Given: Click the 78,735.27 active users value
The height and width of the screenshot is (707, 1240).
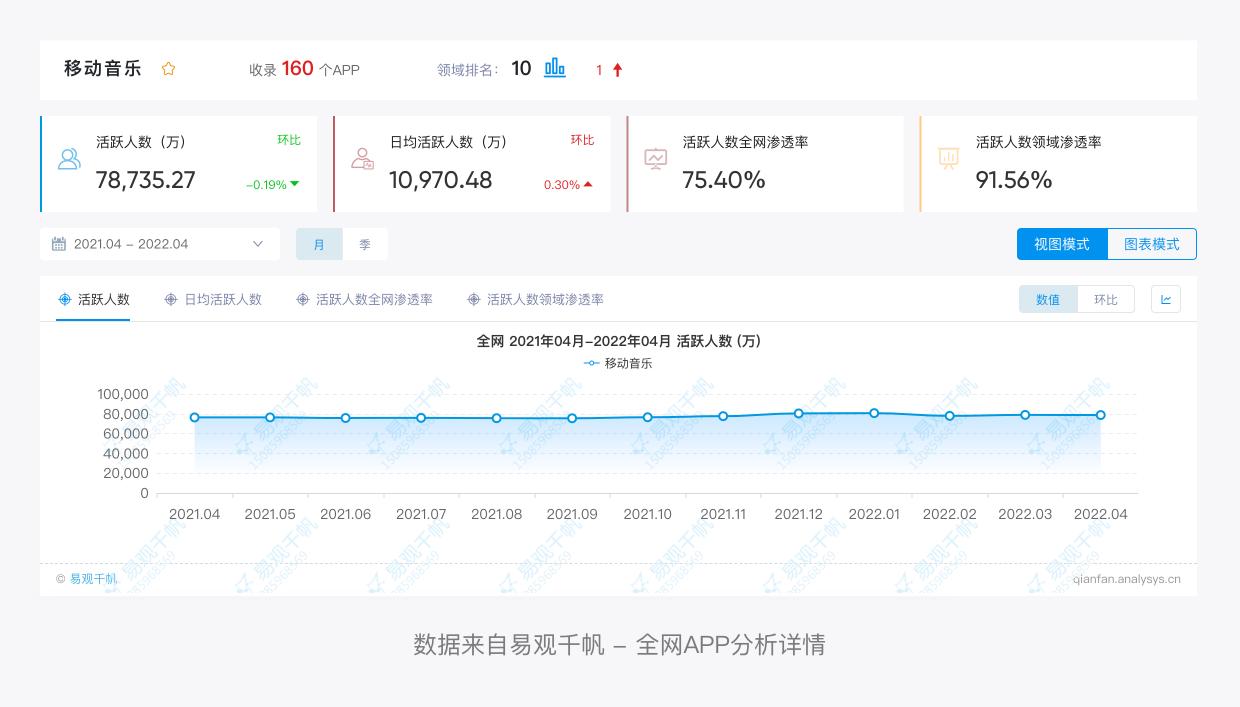Looking at the screenshot, I should coord(146,180).
